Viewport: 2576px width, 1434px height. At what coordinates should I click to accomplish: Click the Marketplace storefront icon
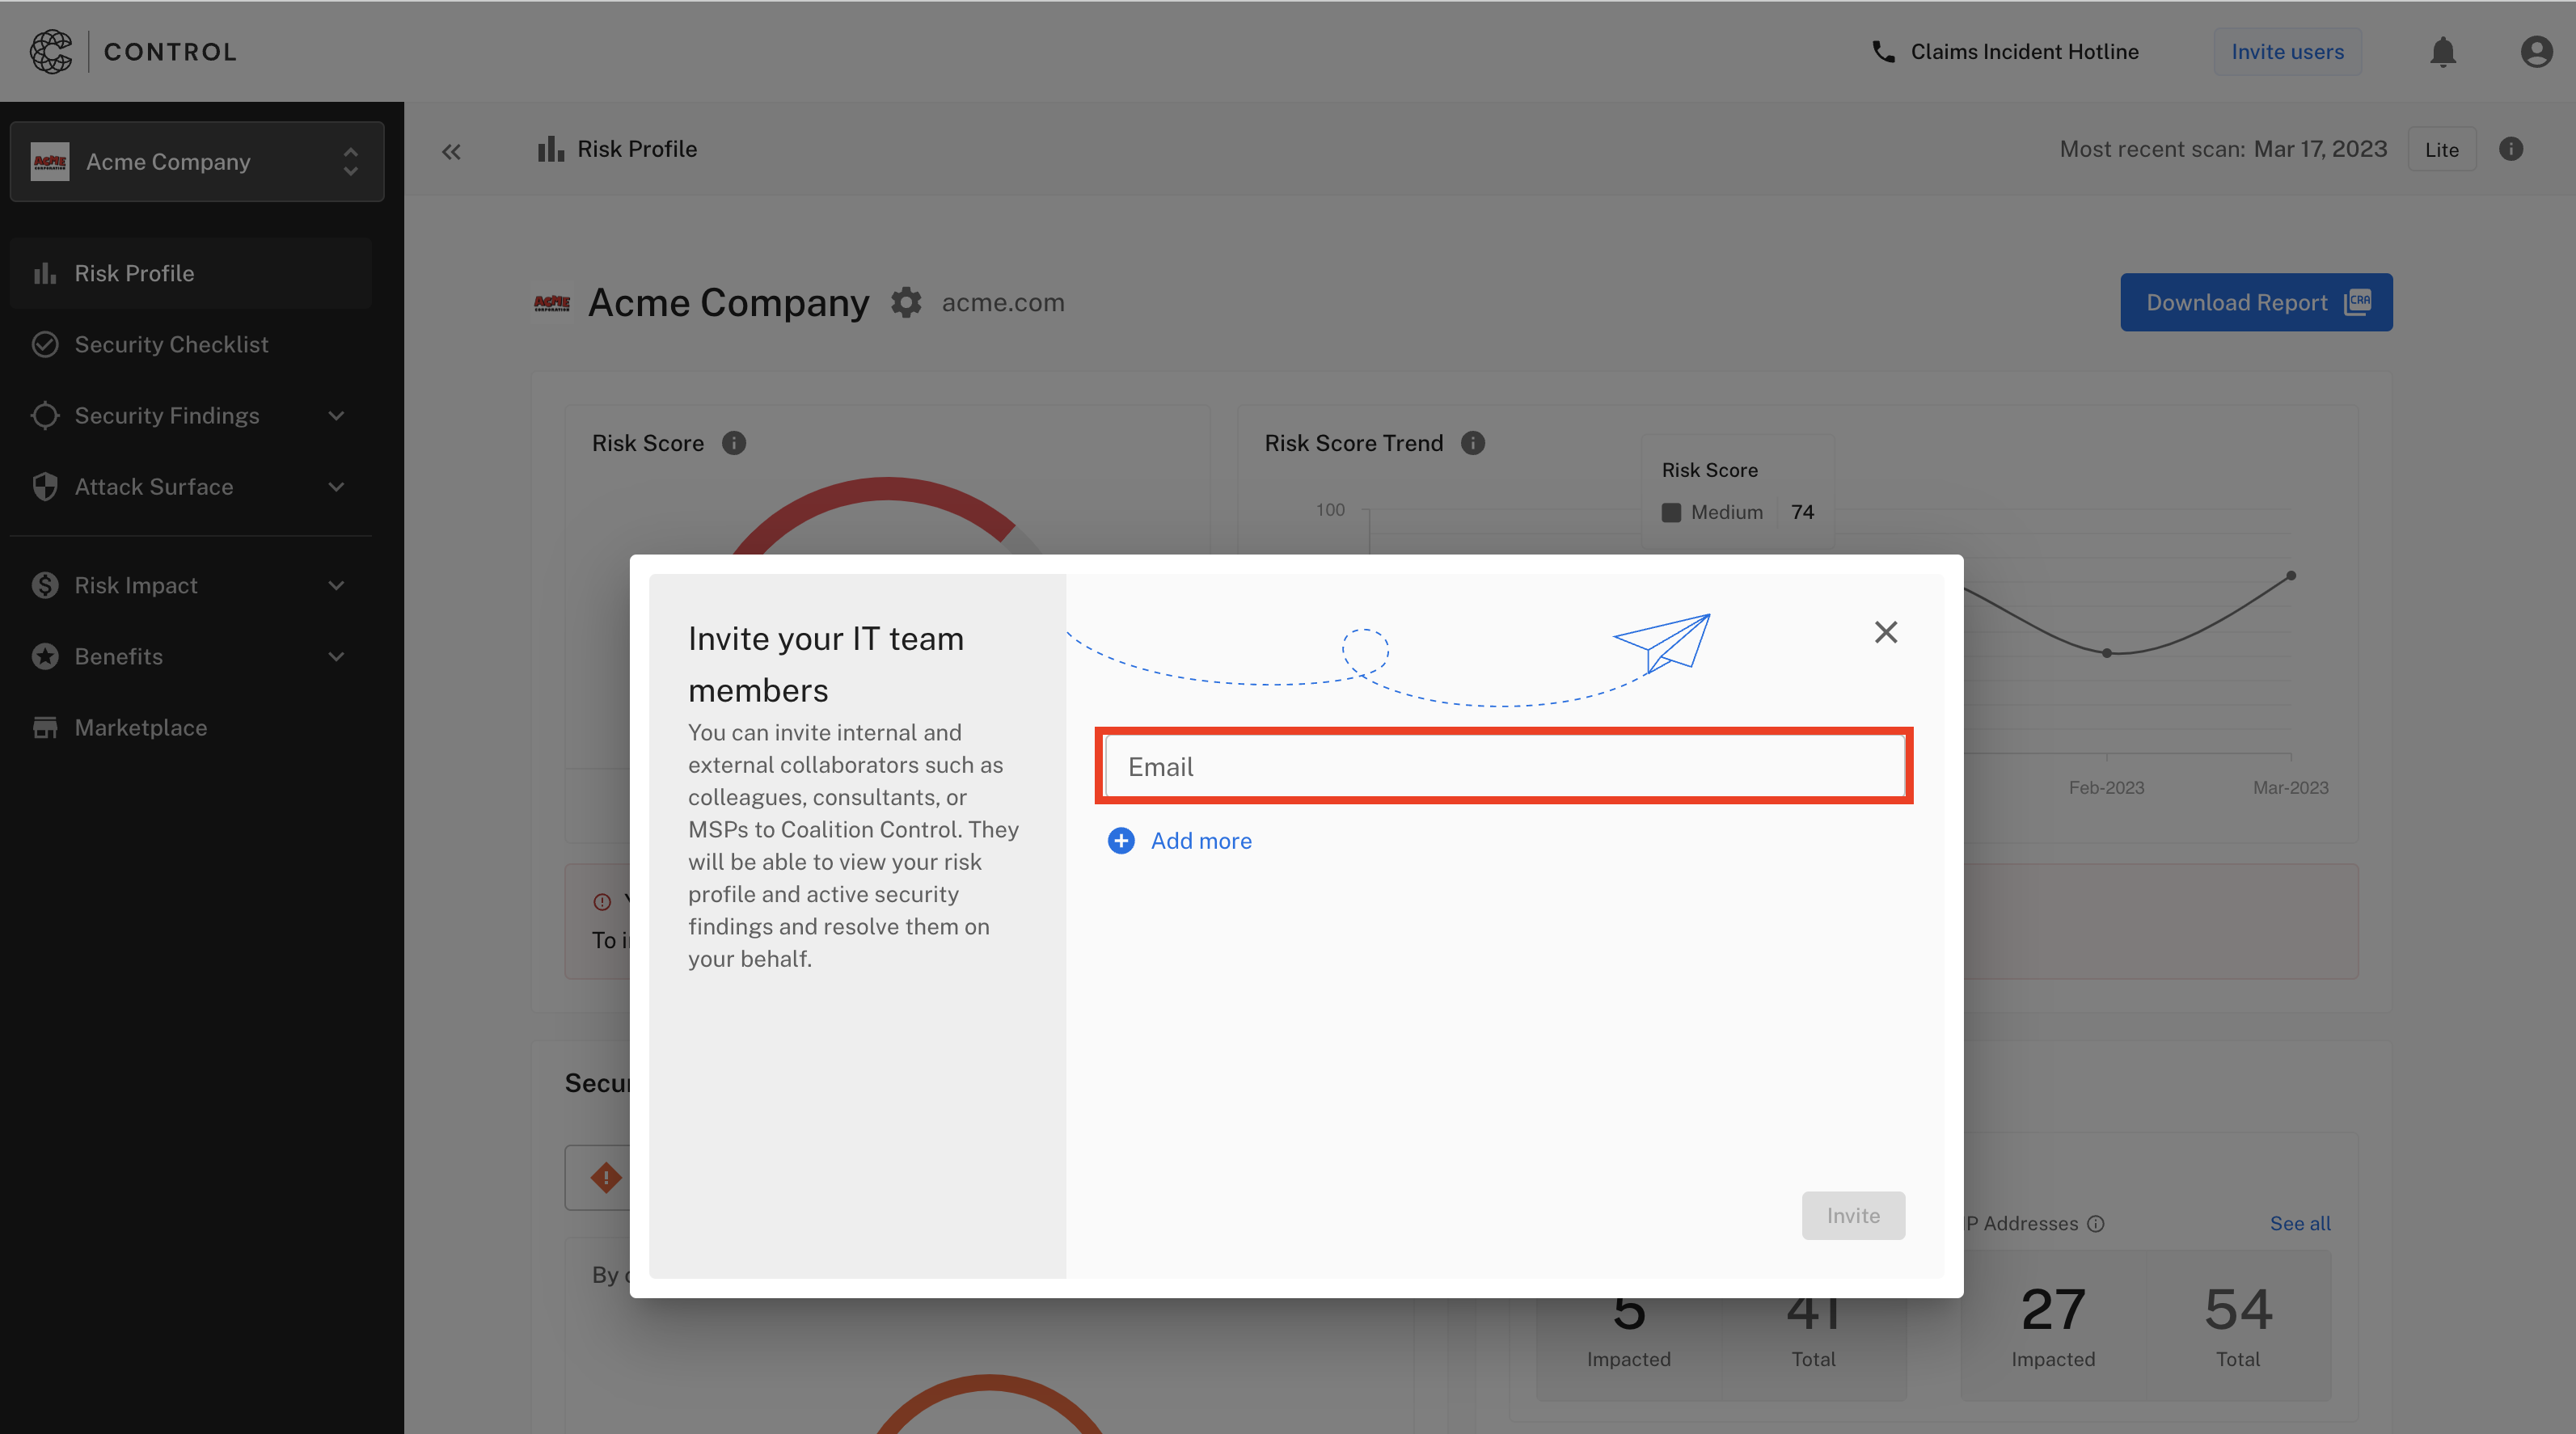click(45, 727)
